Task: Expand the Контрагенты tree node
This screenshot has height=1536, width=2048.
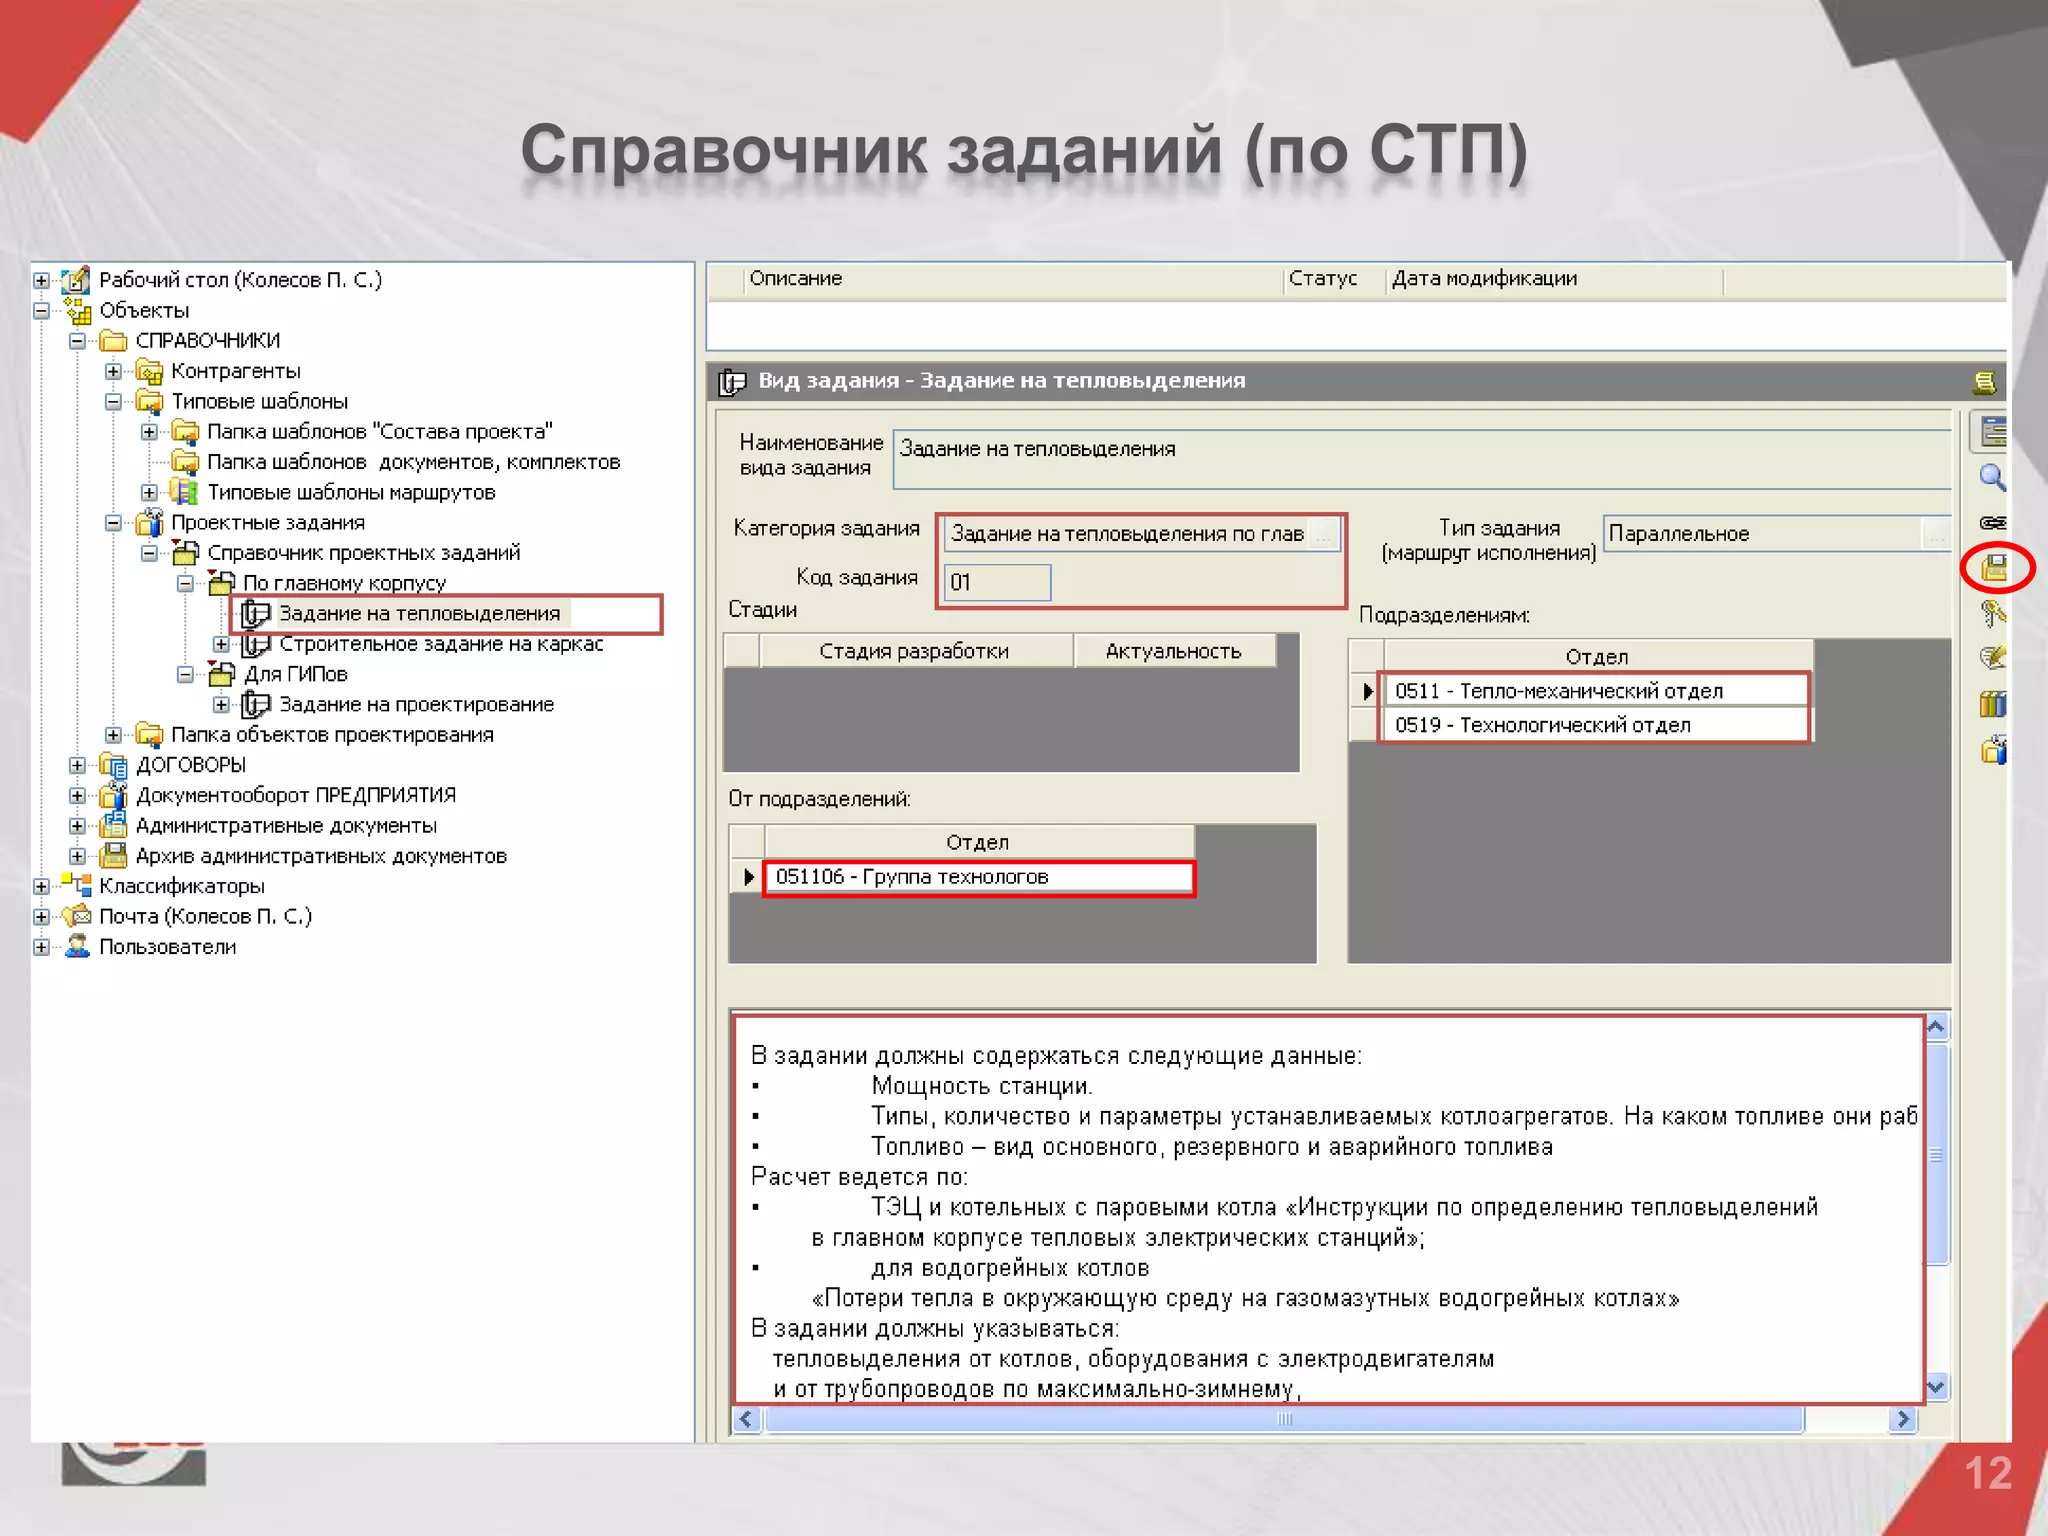Action: (113, 372)
